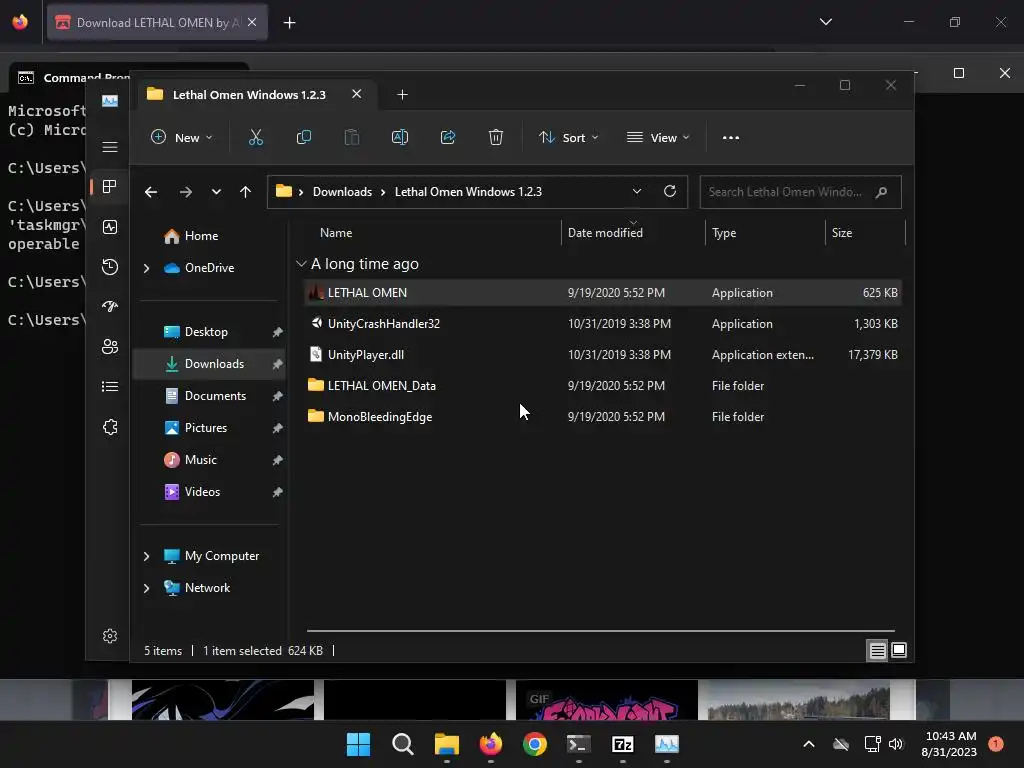Select the Download LETHAL OMEN Firefox tab

coord(157,23)
